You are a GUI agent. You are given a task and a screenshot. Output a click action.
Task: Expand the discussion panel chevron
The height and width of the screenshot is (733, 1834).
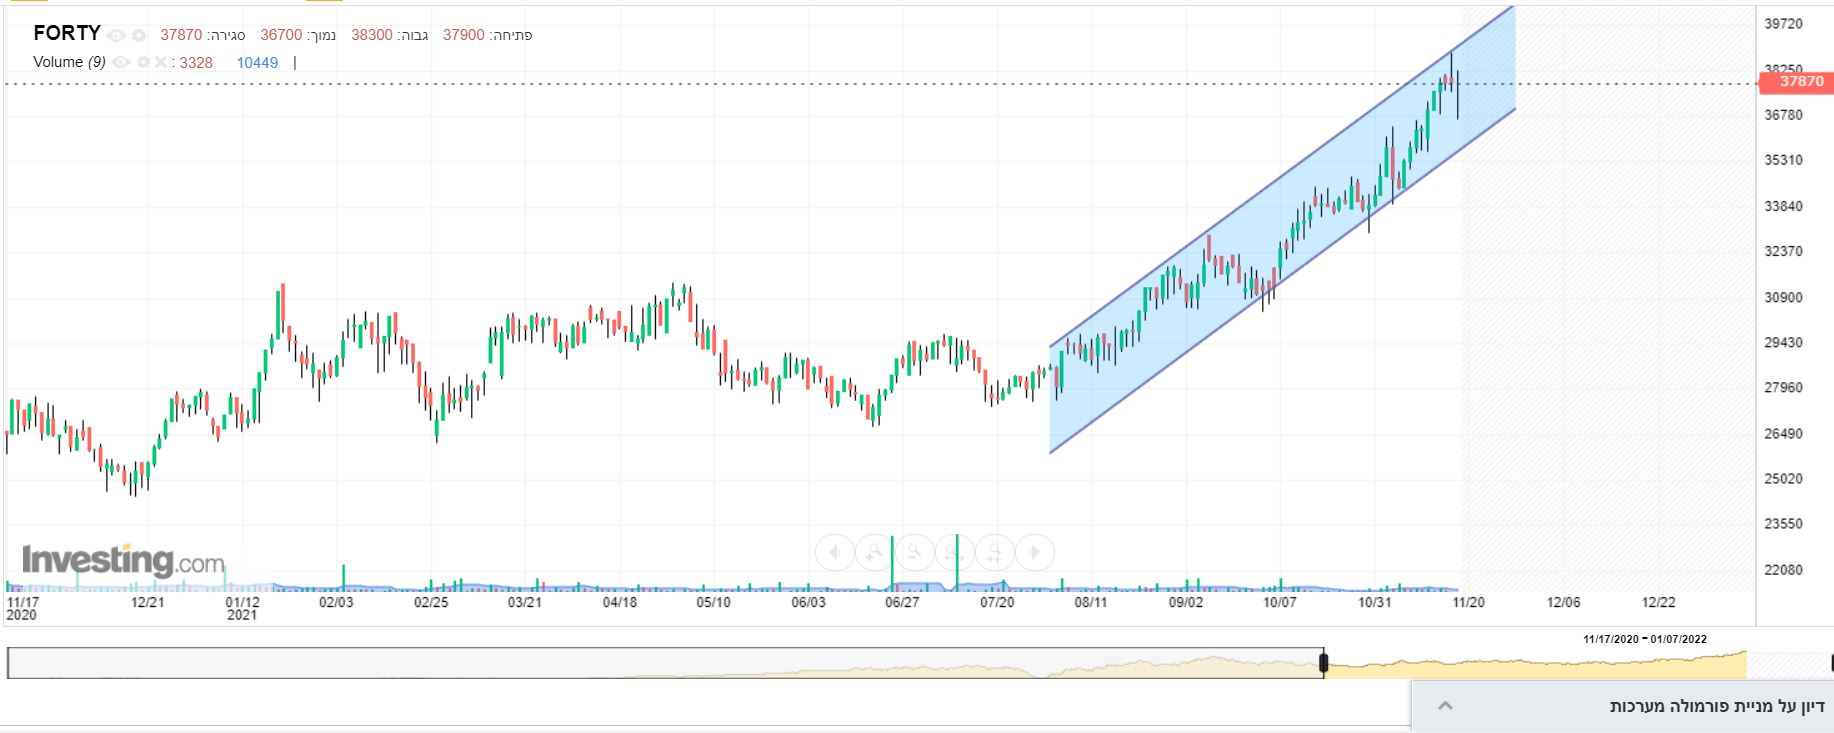(1445, 706)
